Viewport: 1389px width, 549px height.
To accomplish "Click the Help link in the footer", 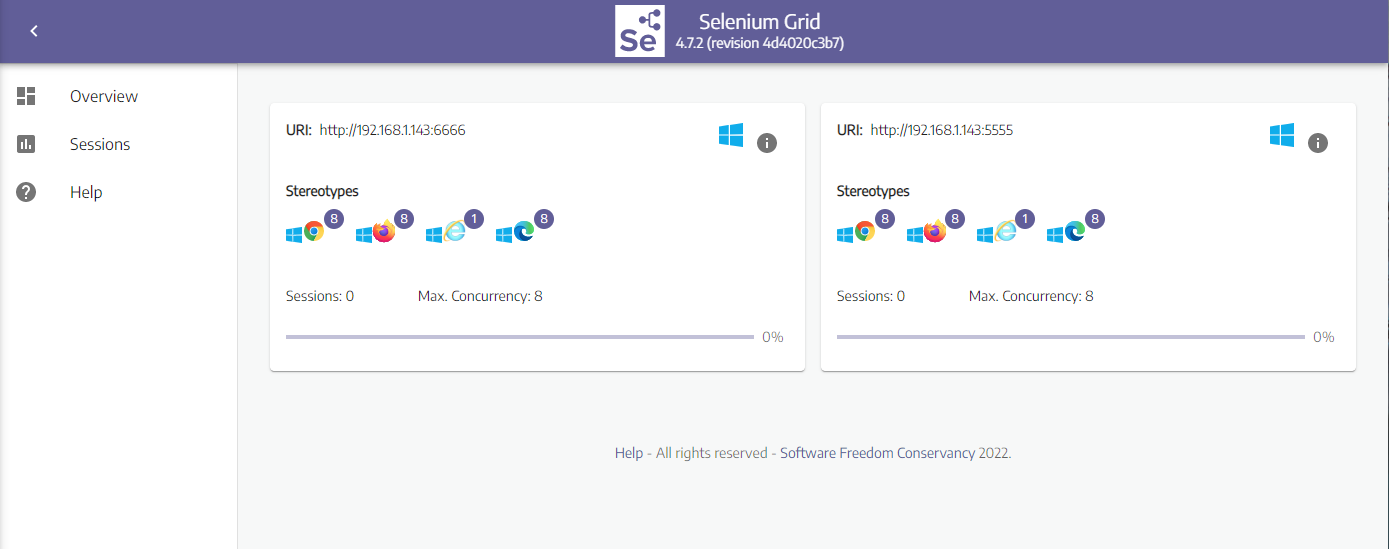I will (629, 453).
